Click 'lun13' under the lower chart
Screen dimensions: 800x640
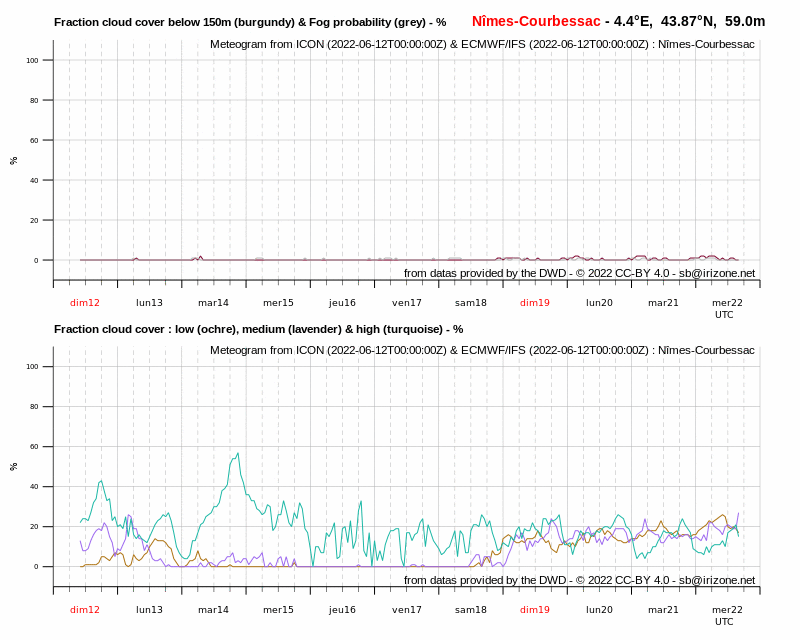click(x=149, y=609)
